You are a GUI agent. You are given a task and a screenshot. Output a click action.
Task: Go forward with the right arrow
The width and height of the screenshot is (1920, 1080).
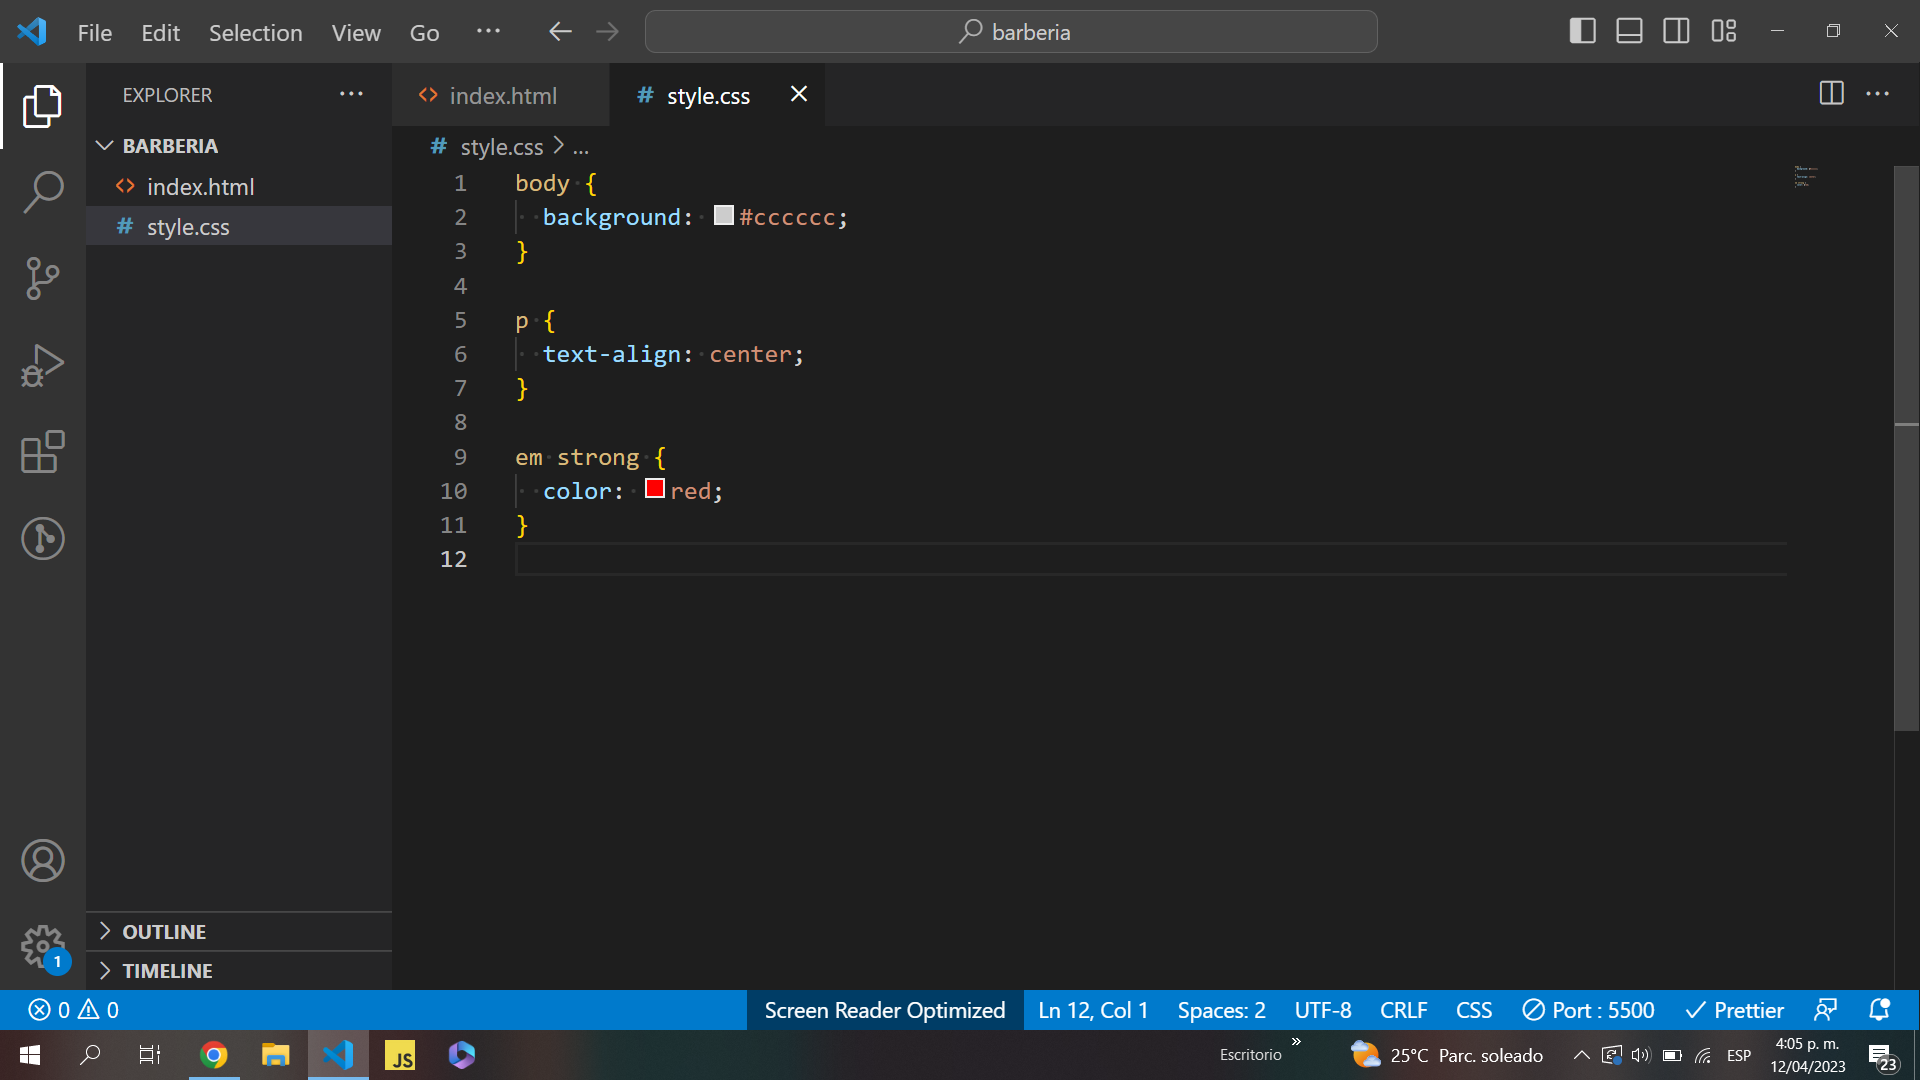[x=607, y=32]
